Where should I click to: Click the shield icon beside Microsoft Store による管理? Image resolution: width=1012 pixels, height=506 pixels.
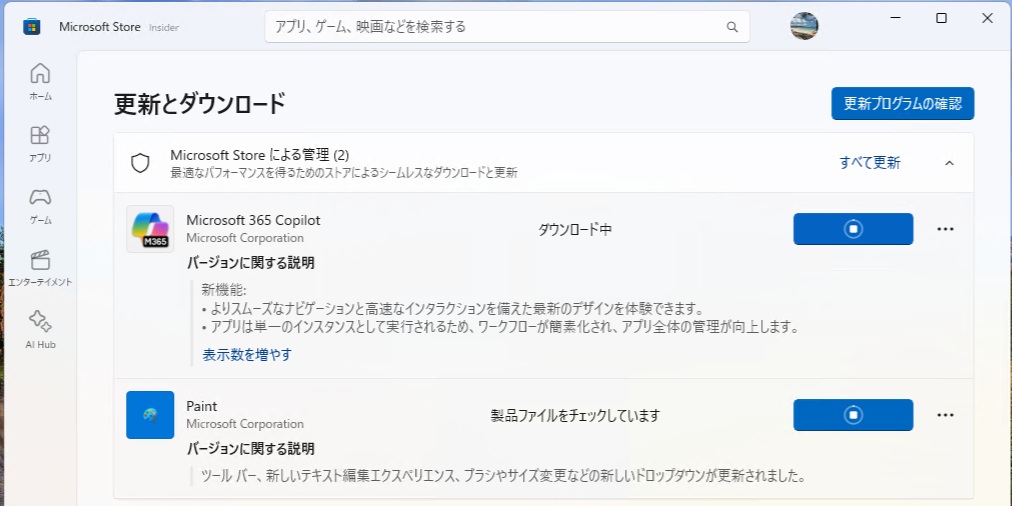(x=140, y=163)
